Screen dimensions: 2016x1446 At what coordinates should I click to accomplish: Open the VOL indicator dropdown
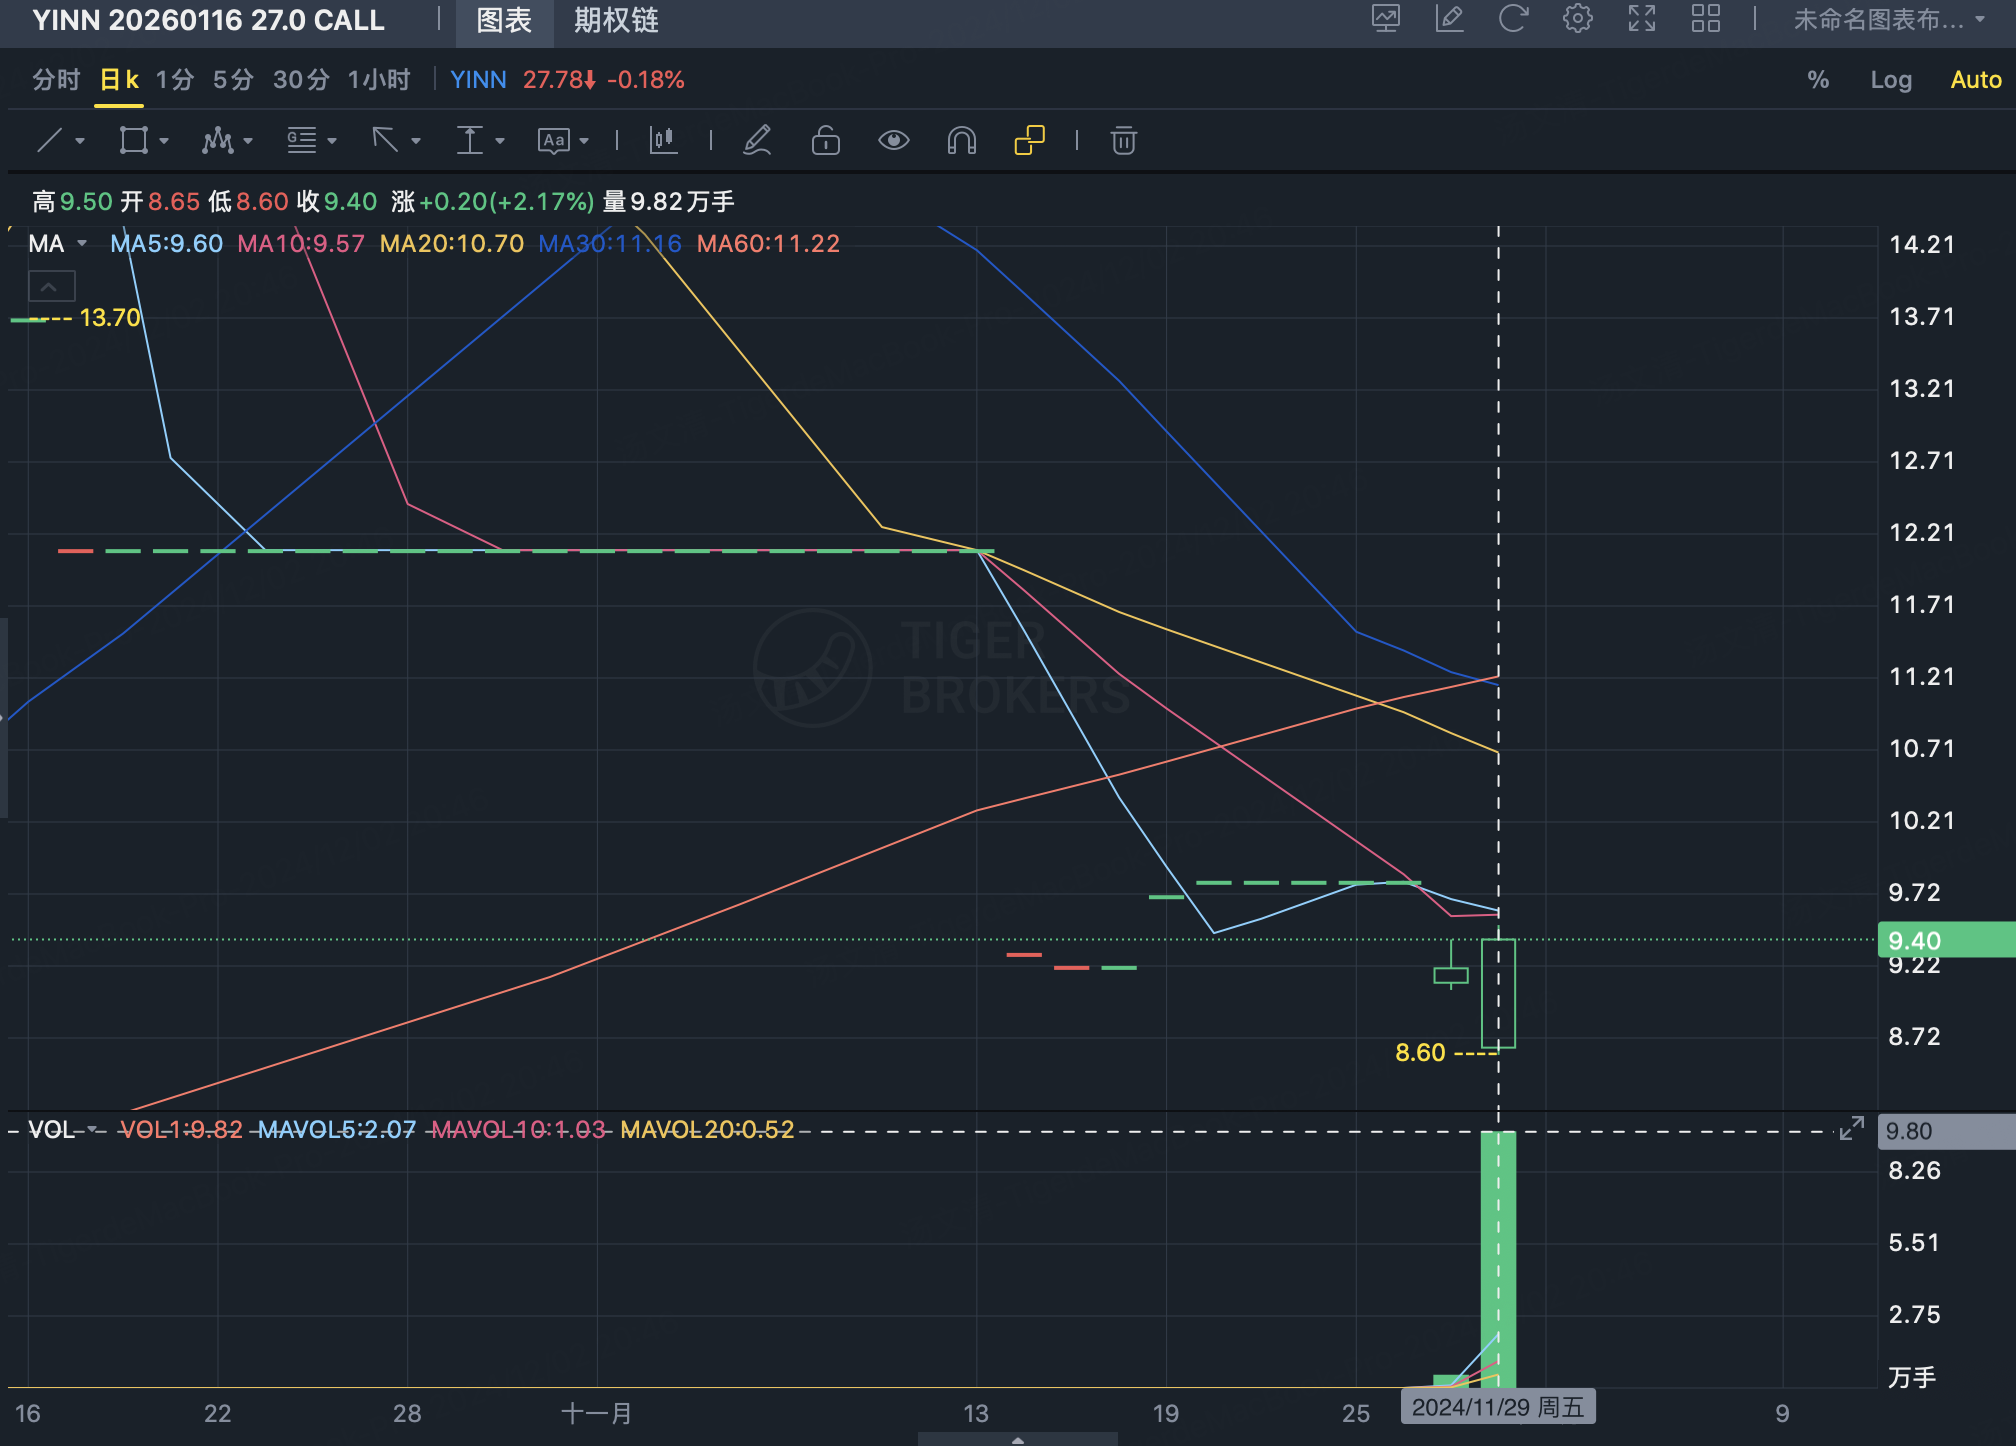[x=92, y=1130]
